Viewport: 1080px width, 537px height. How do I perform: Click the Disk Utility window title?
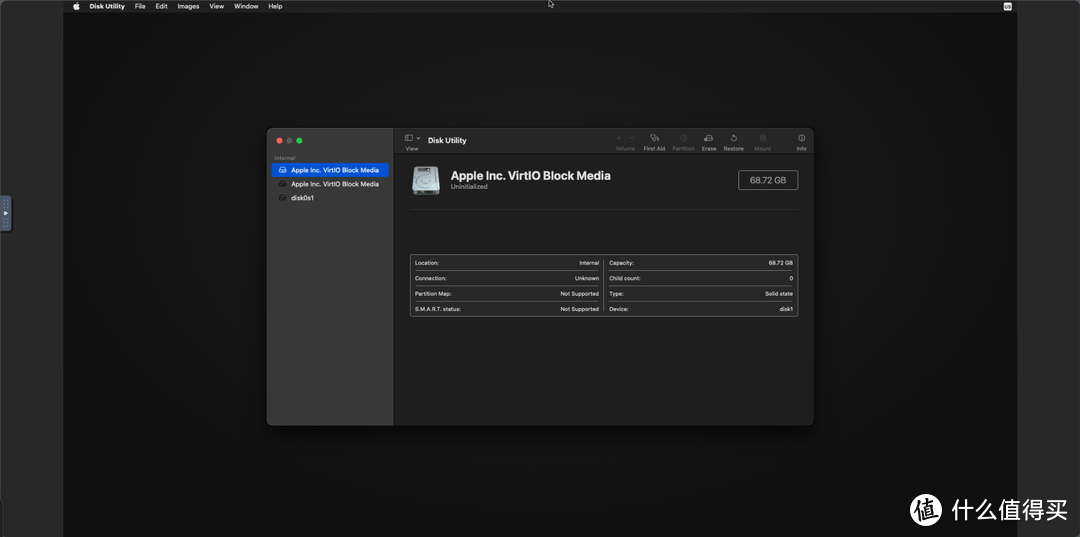click(447, 140)
